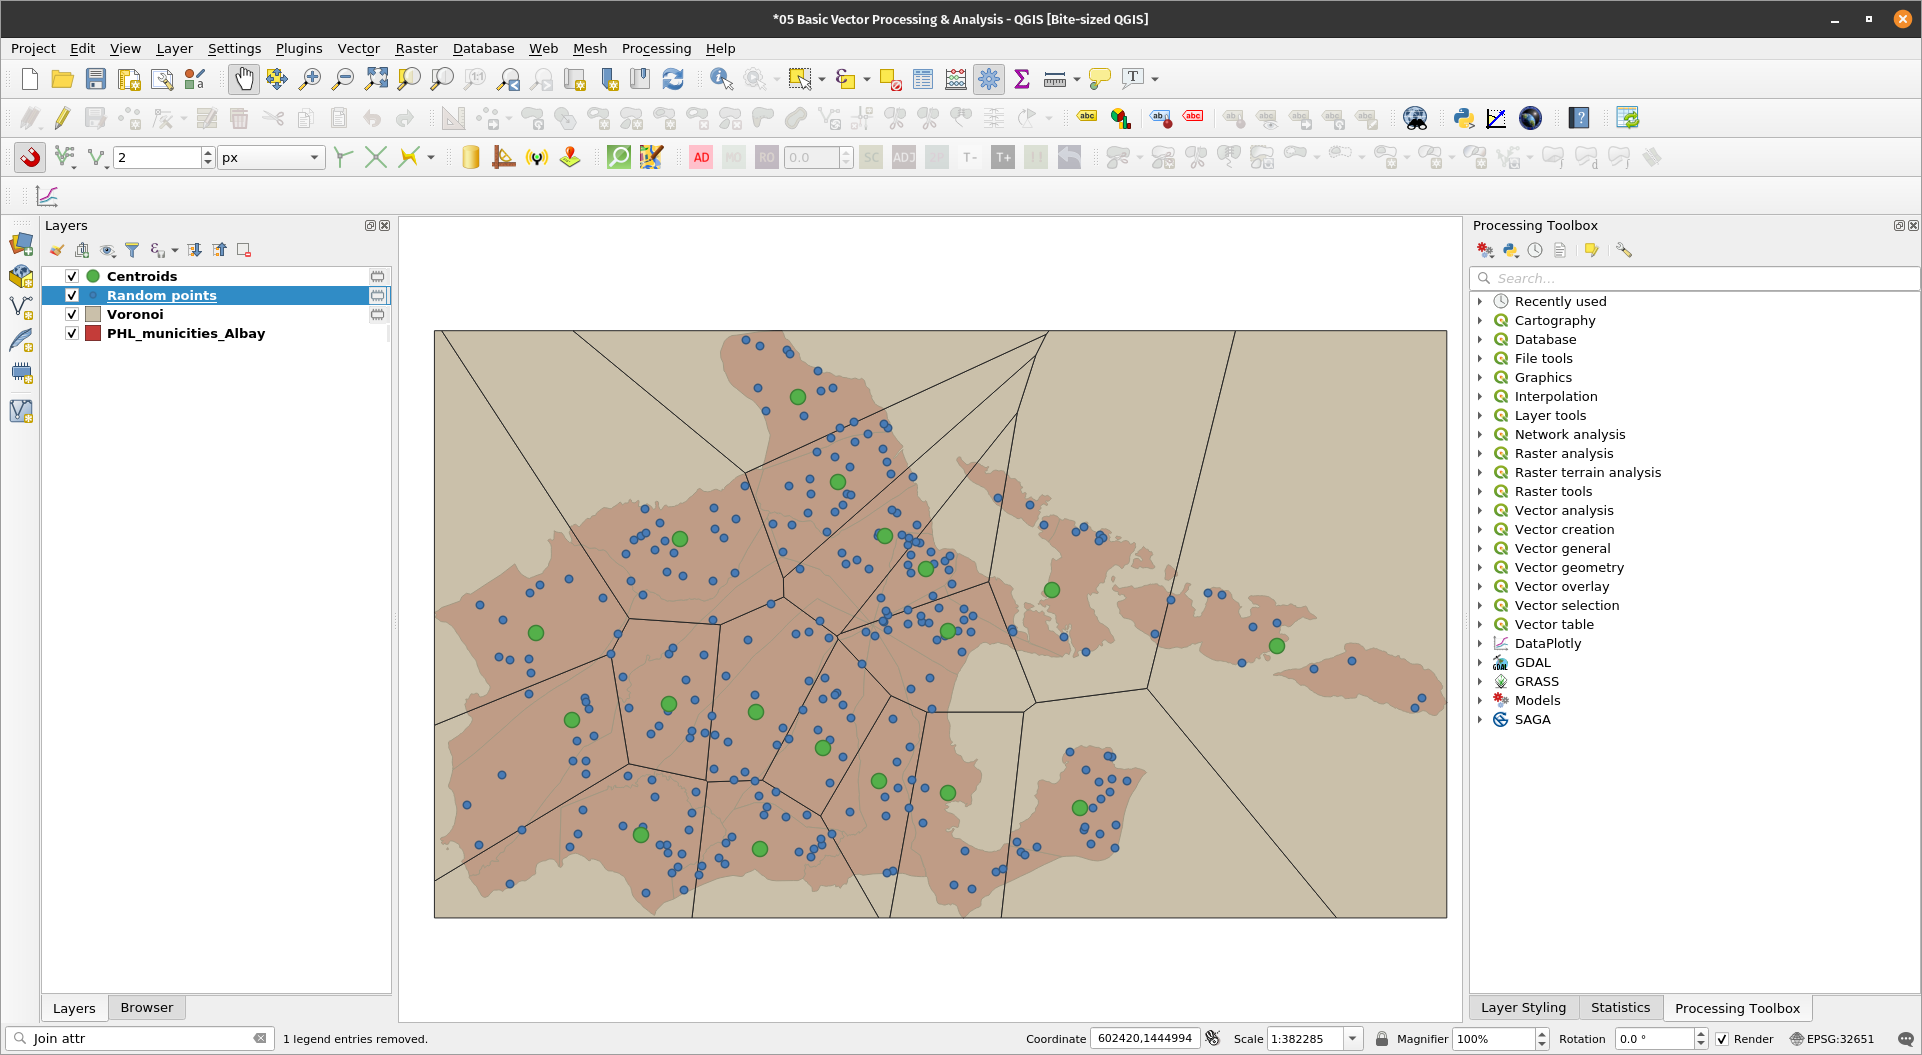Image resolution: width=1922 pixels, height=1055 pixels.
Task: Click the Zoom Full extent icon
Action: pyautogui.click(x=376, y=79)
